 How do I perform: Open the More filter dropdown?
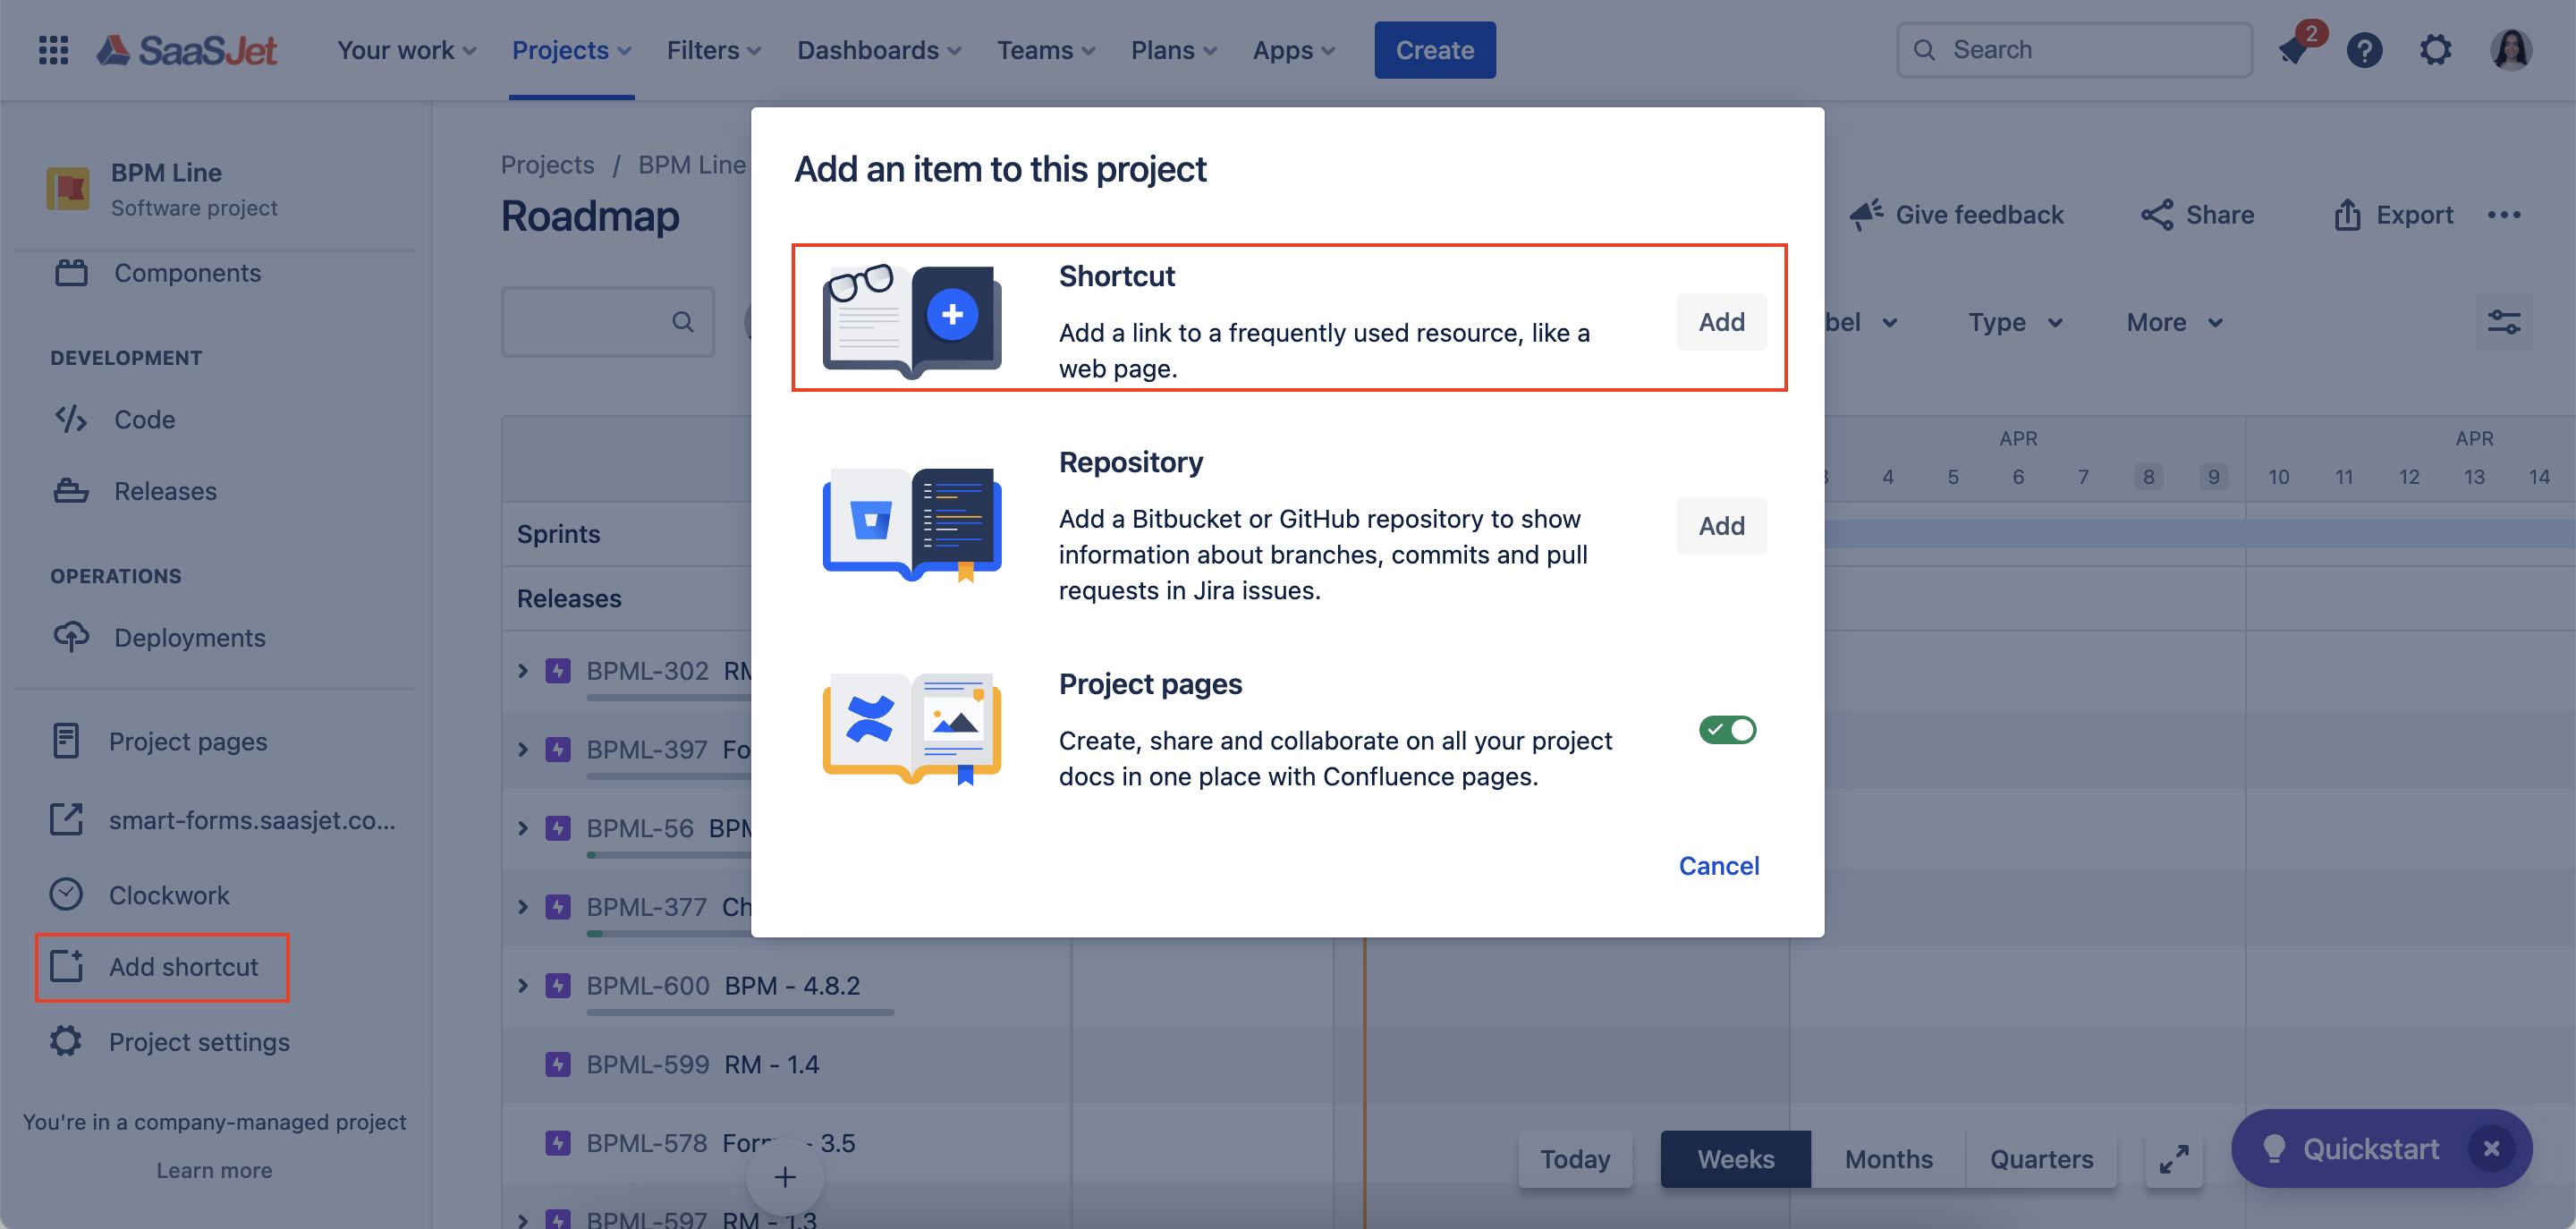coord(2174,322)
